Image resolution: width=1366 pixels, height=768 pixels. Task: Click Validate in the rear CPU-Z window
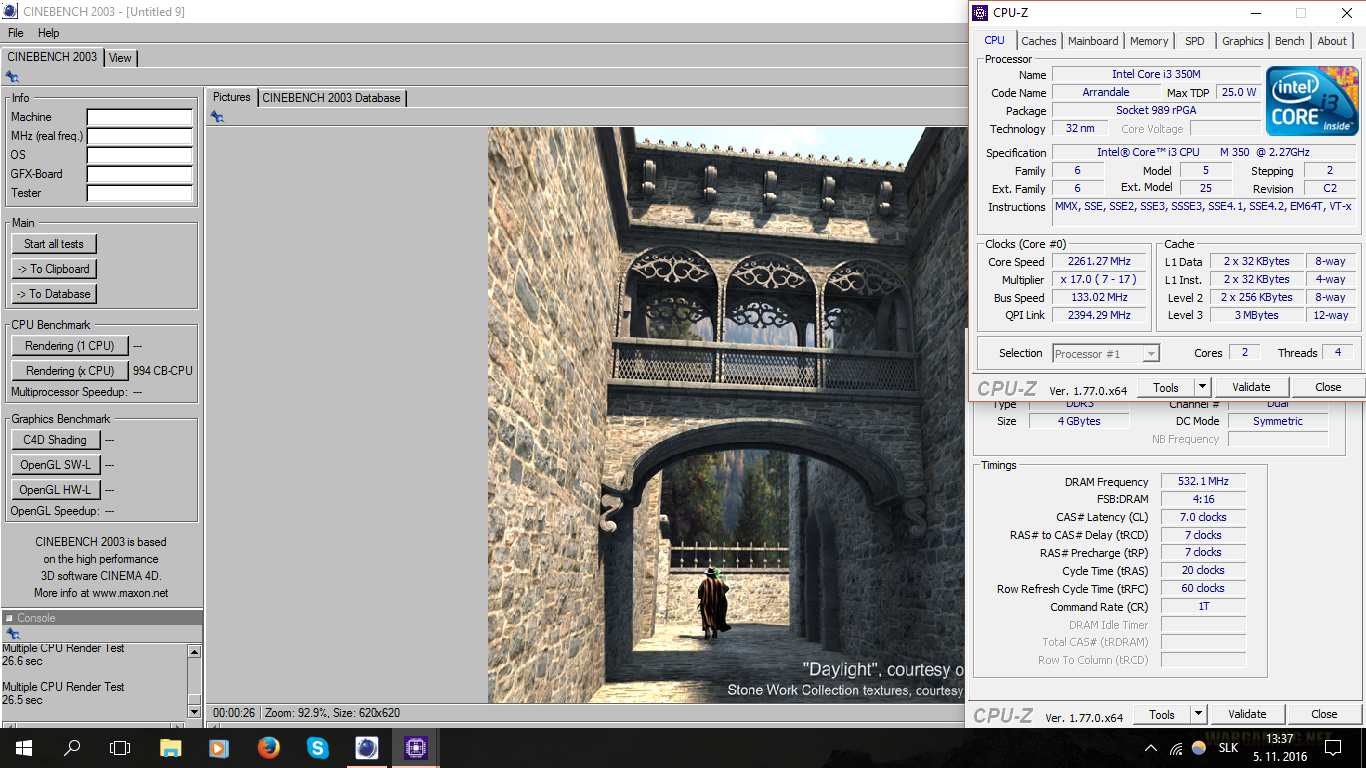(1247, 714)
